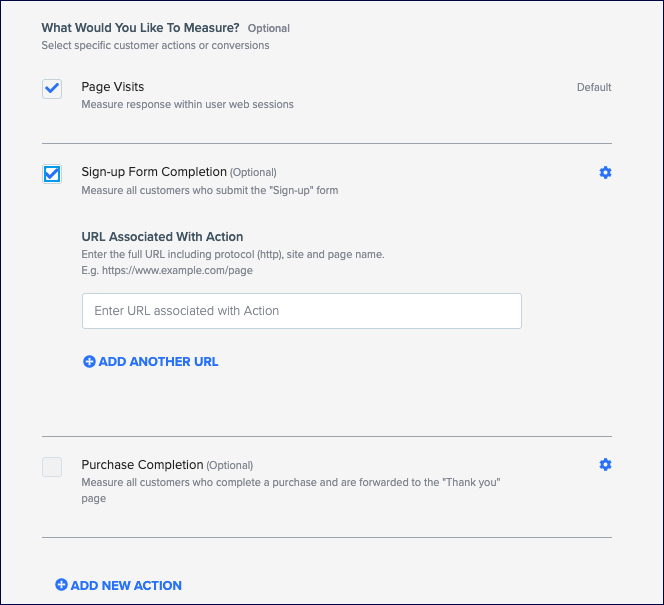The height and width of the screenshot is (605, 664).
Task: Click 'Select specific customer actions or conversions' text
Action: [155, 45]
